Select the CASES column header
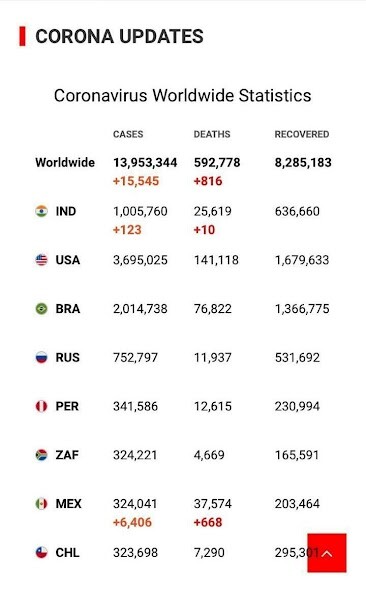 (128, 134)
